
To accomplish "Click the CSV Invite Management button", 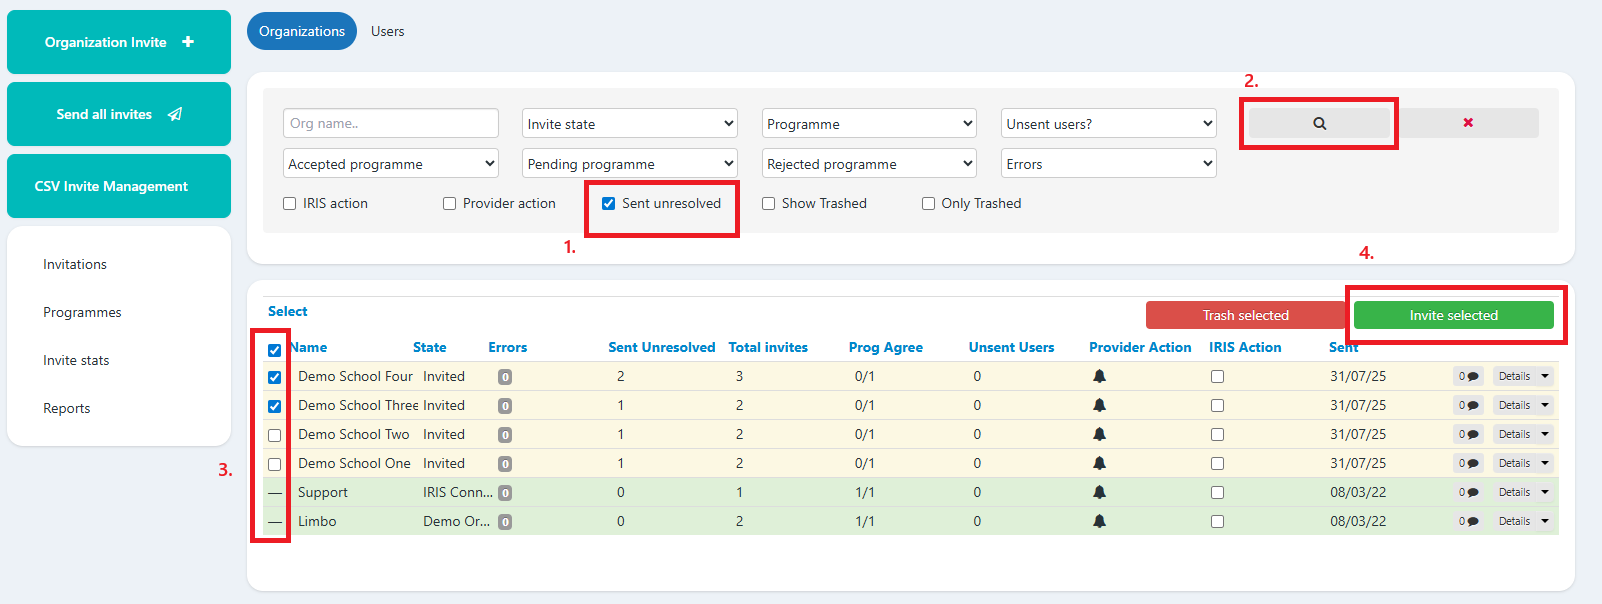I will pyautogui.click(x=119, y=186).
